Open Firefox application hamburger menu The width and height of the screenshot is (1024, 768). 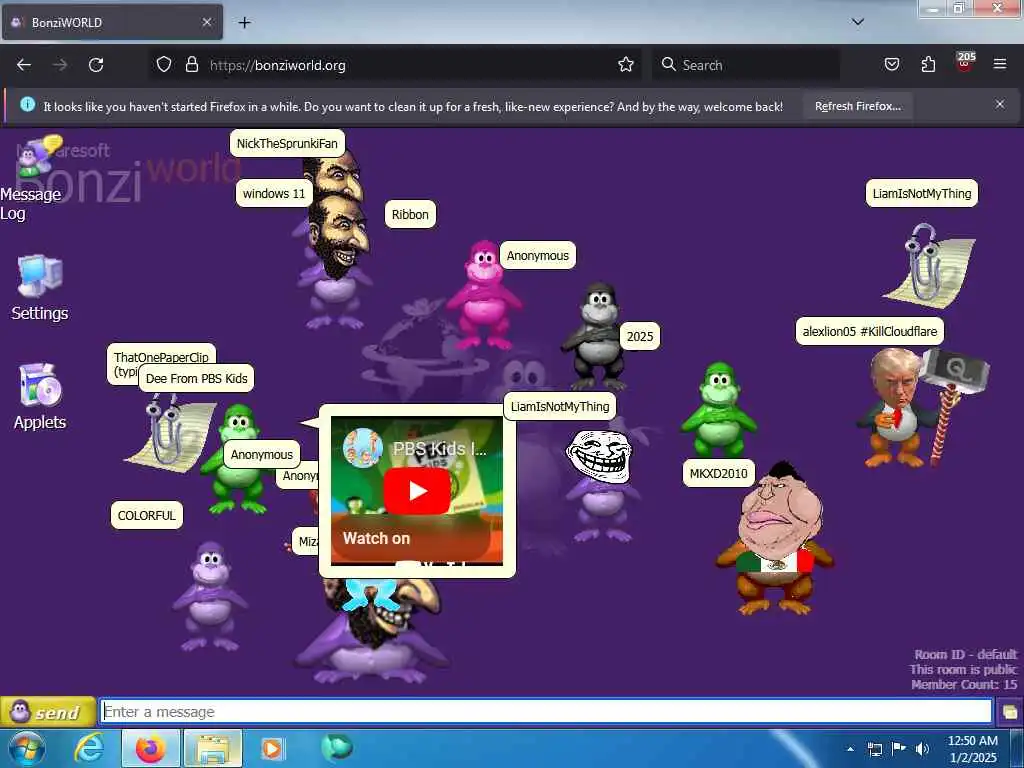pyautogui.click(x=999, y=65)
